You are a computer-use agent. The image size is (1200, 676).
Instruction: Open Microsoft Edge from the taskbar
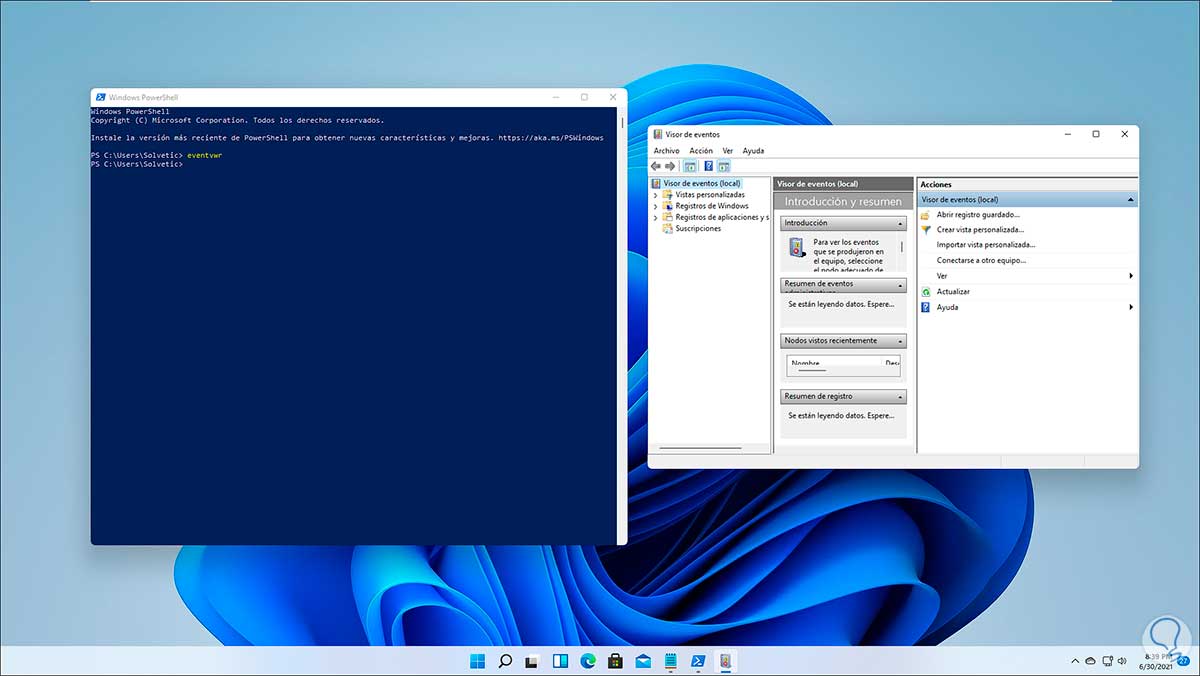[588, 661]
